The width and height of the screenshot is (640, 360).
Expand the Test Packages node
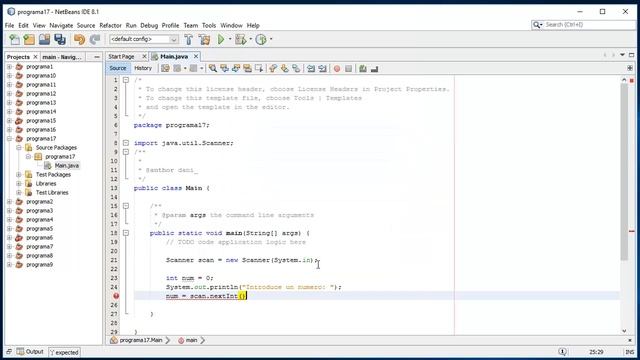tap(19, 175)
